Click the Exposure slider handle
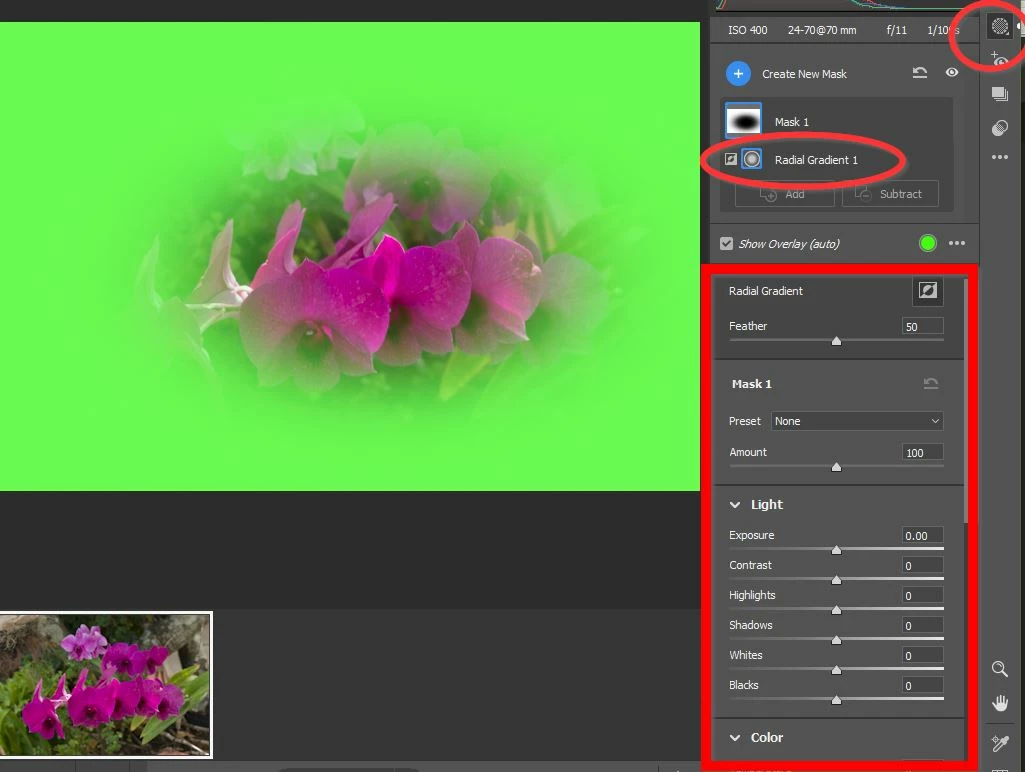The image size is (1025, 772). point(836,550)
